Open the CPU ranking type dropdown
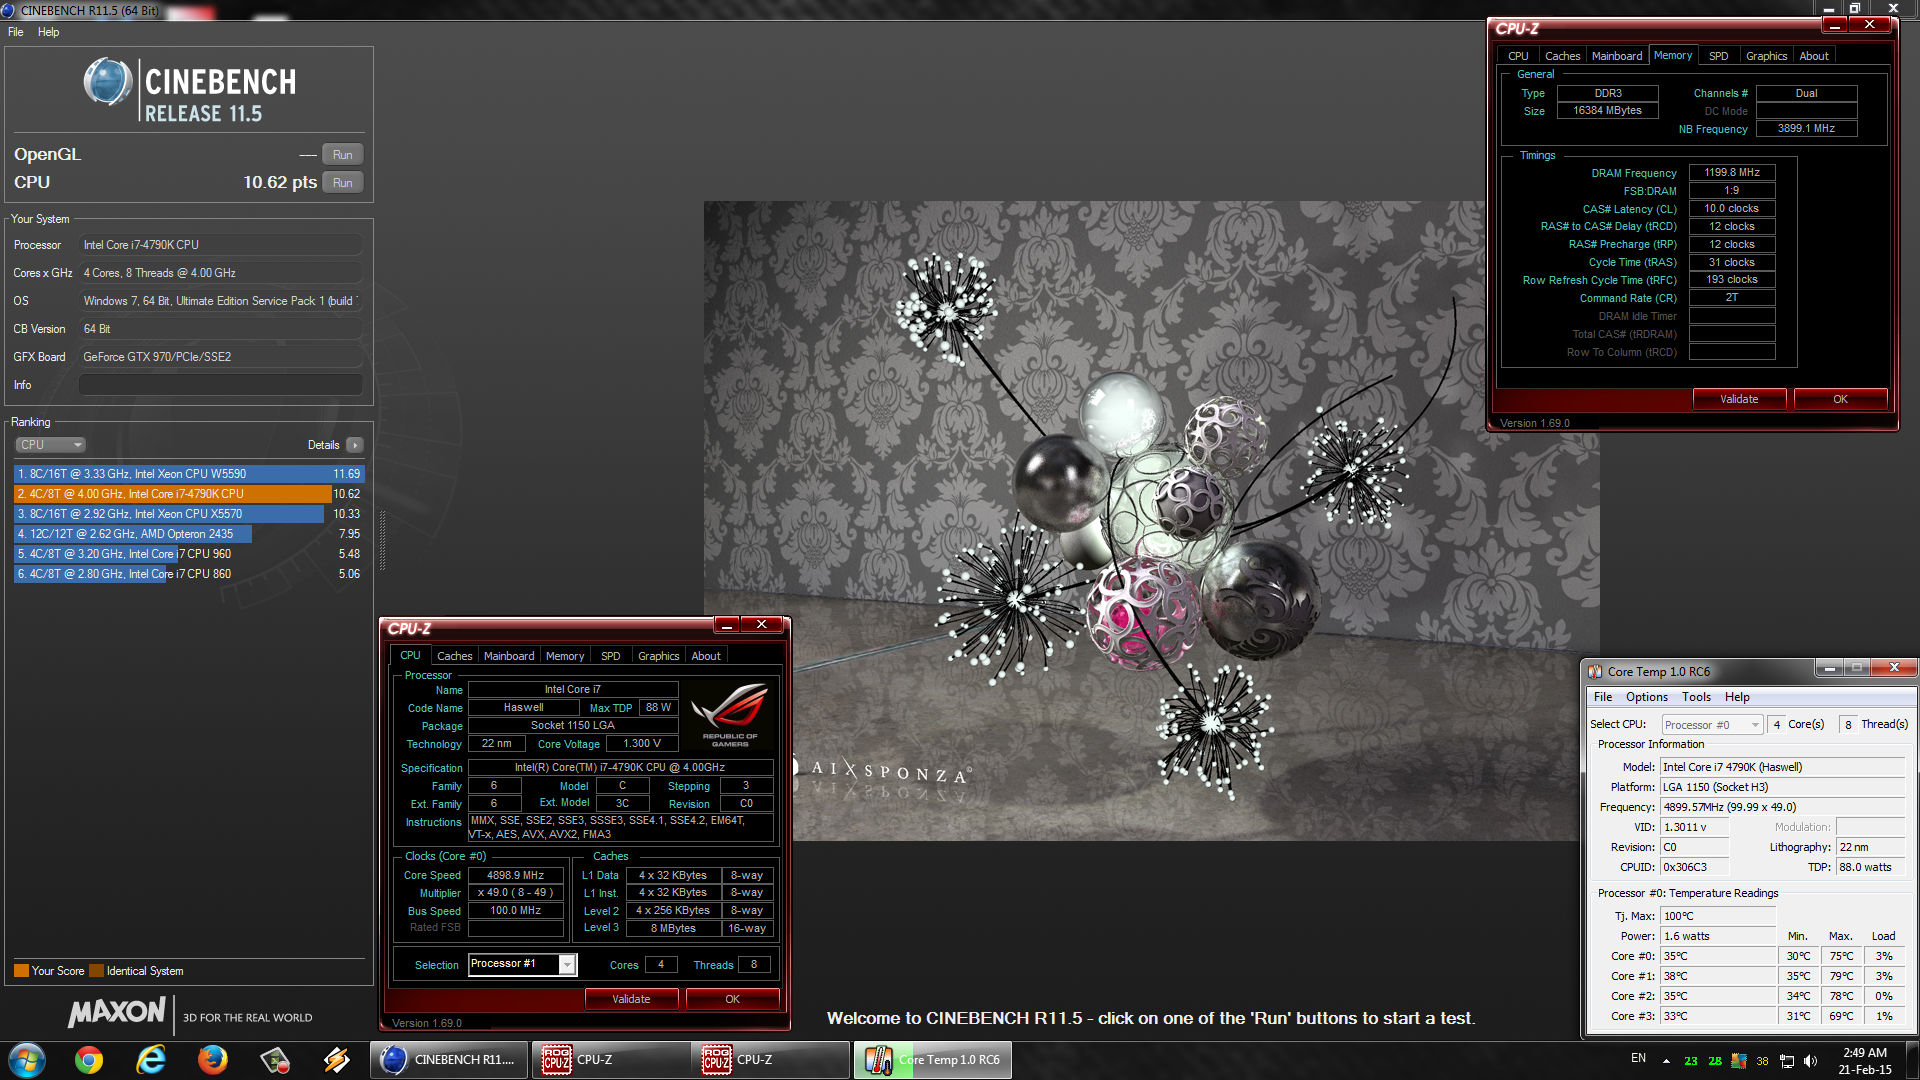 (50, 445)
